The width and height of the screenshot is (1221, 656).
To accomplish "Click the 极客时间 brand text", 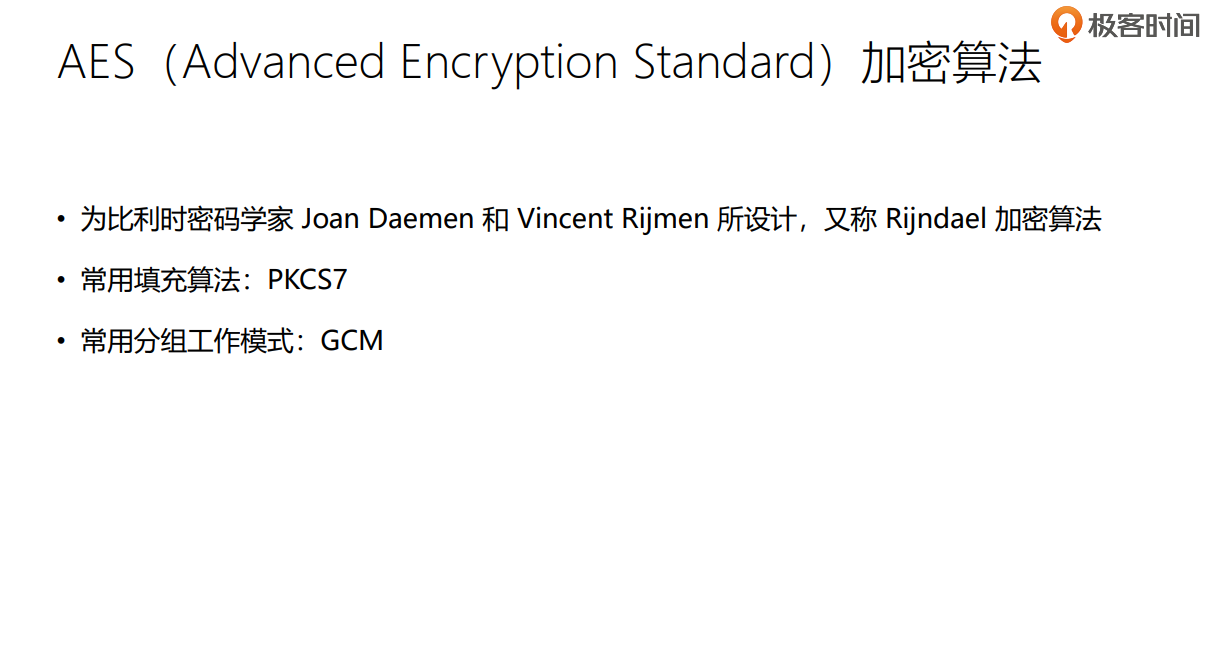I will tap(1143, 25).
